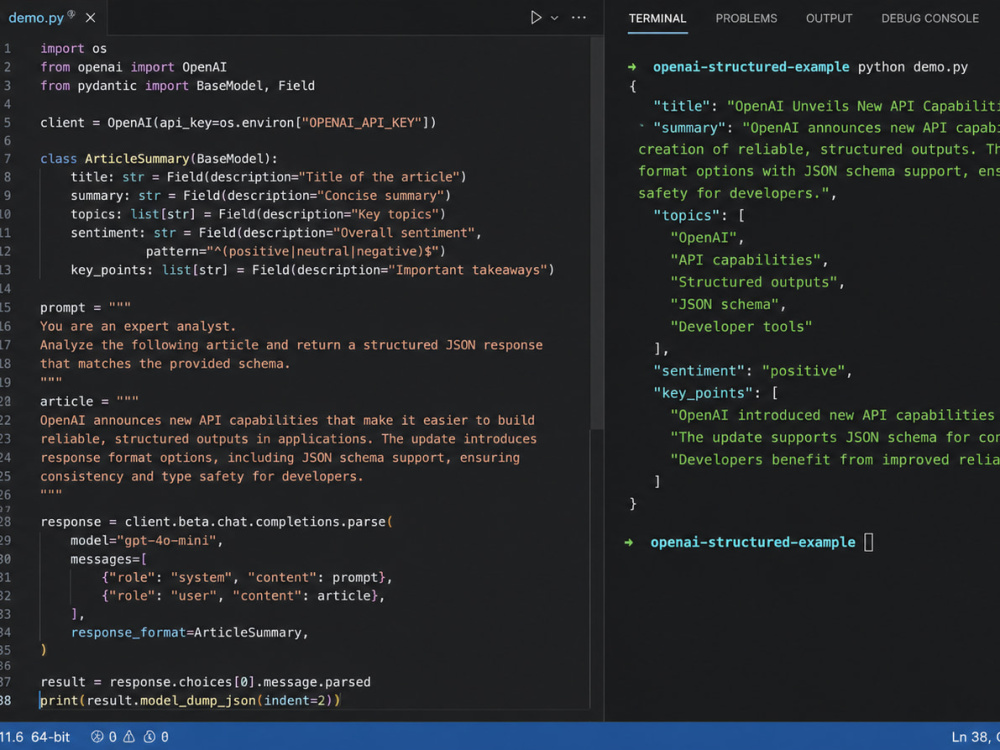Click the 'Key topics' description string
This screenshot has height=750, width=1000.
click(x=395, y=214)
